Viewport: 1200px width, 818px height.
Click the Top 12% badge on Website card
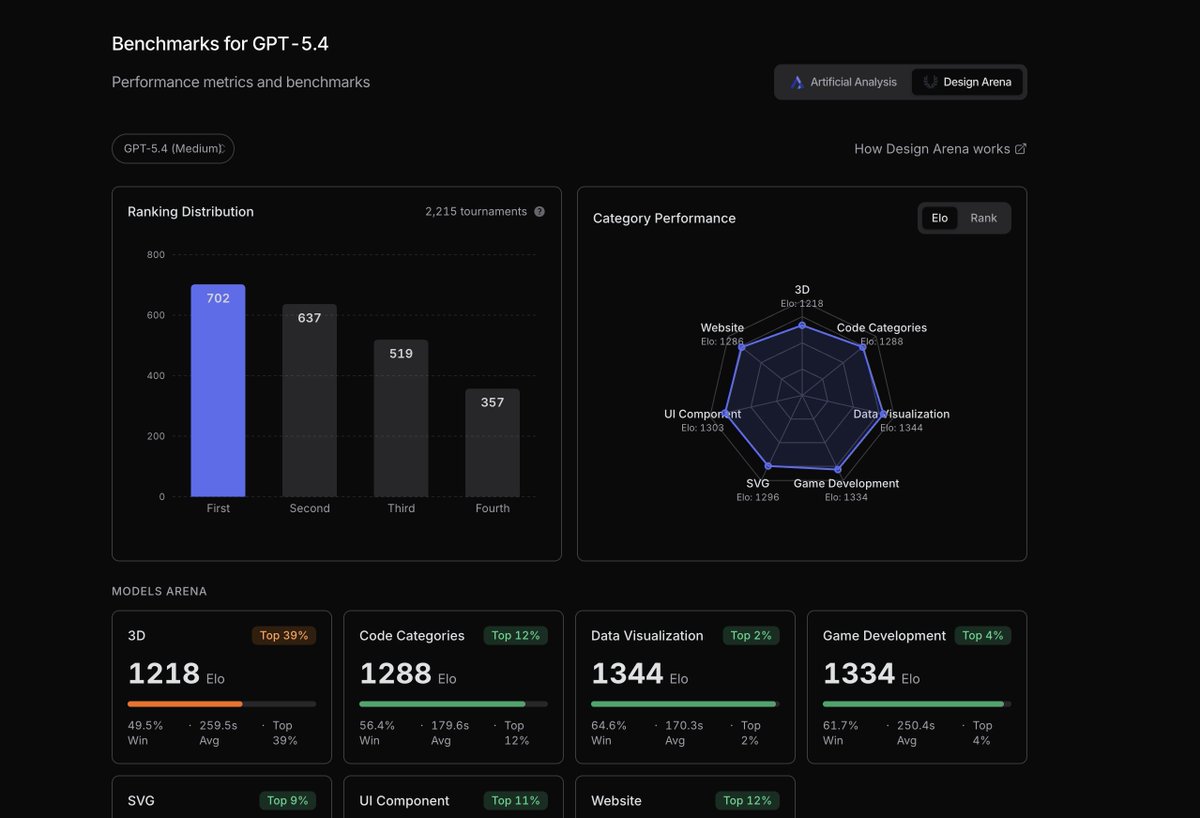(748, 800)
